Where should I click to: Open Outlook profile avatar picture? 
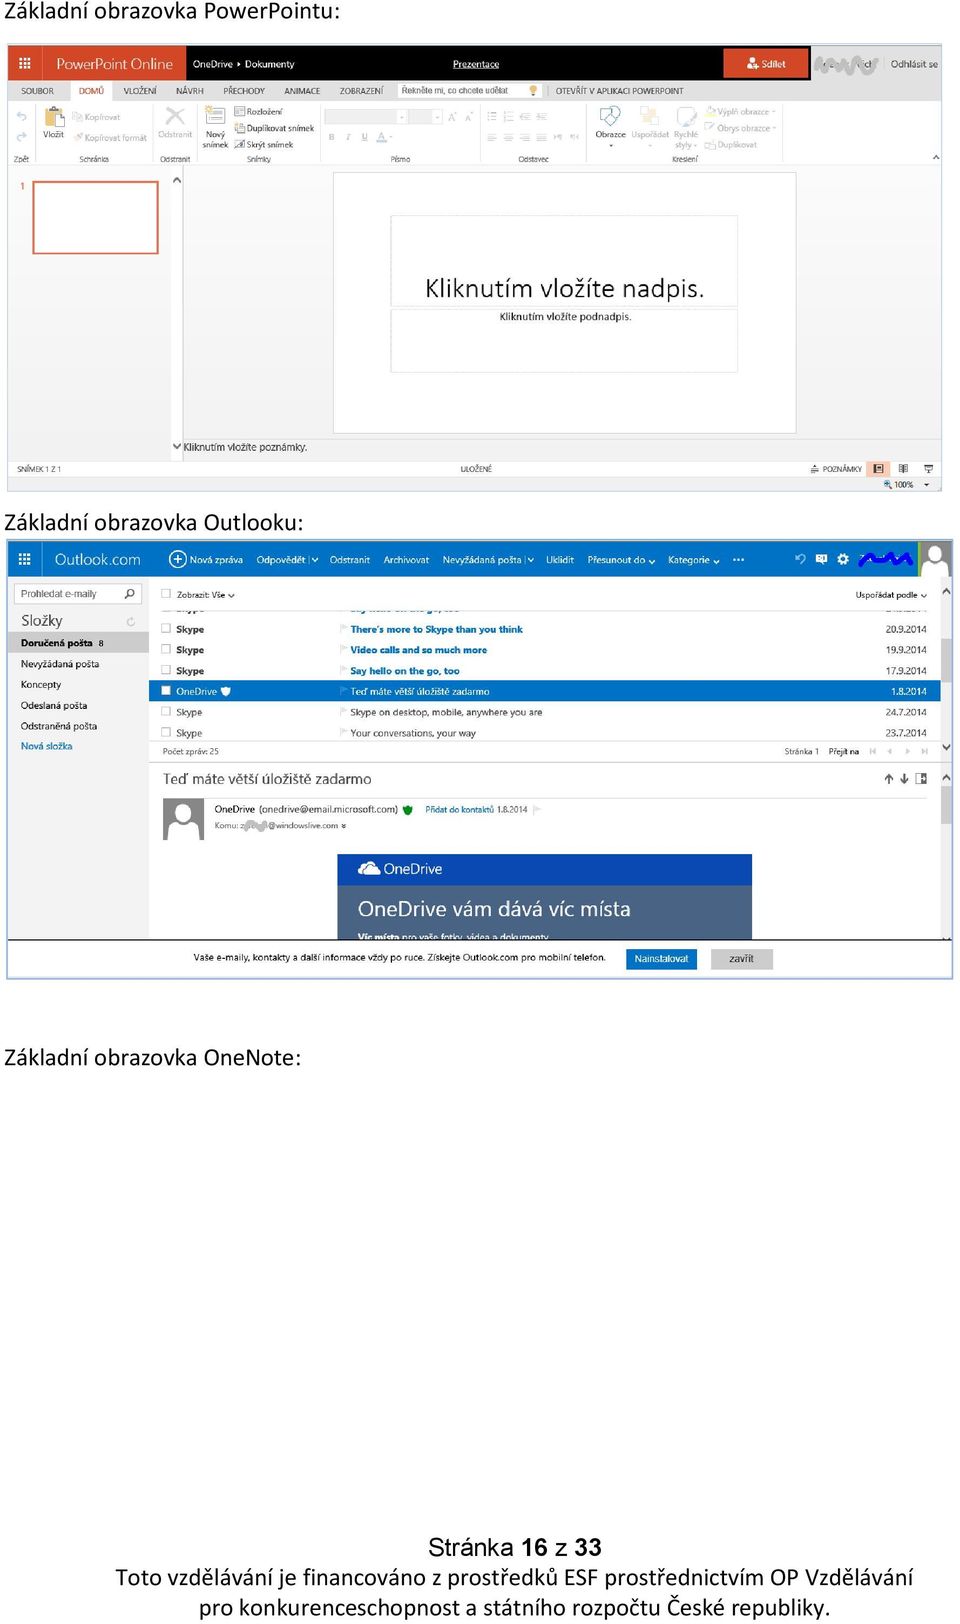pos(935,559)
